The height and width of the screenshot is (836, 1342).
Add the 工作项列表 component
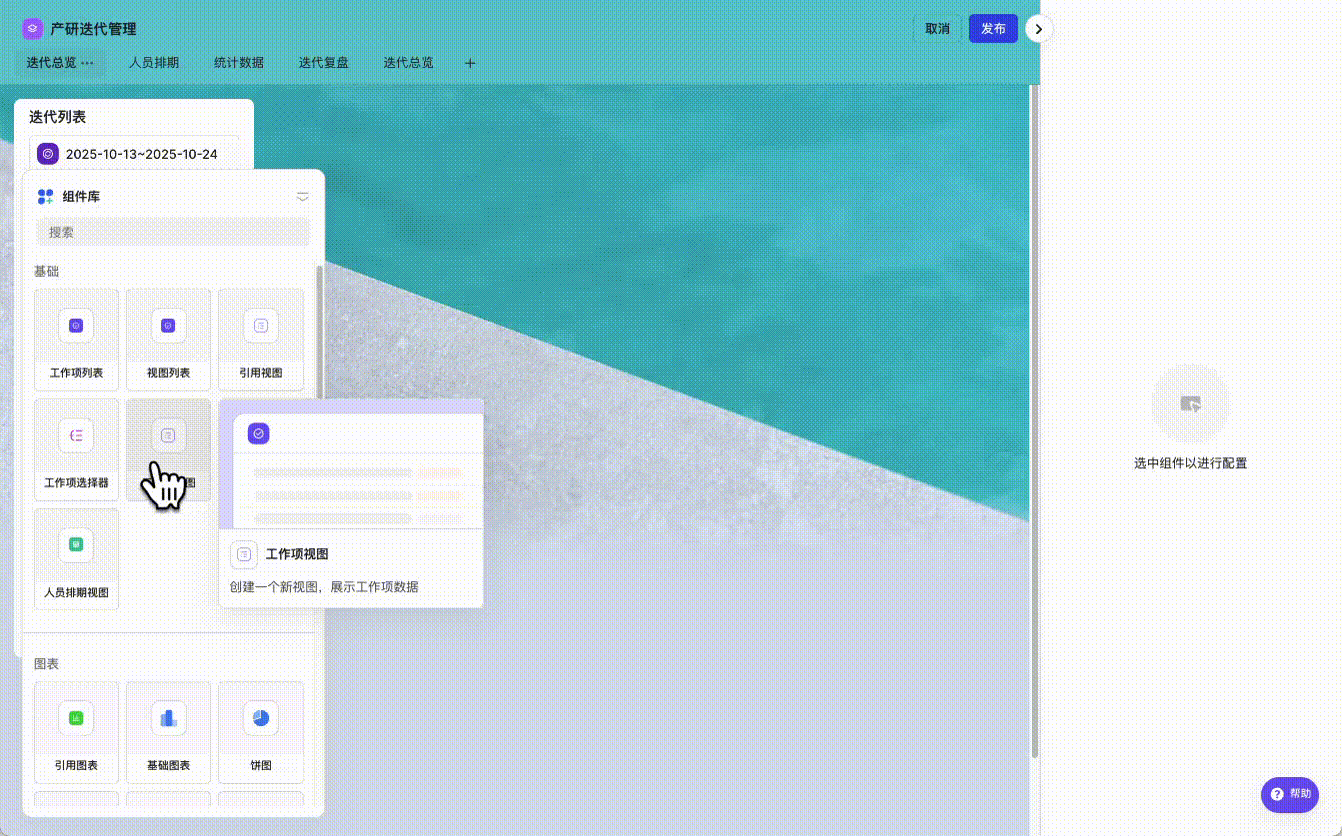click(76, 340)
